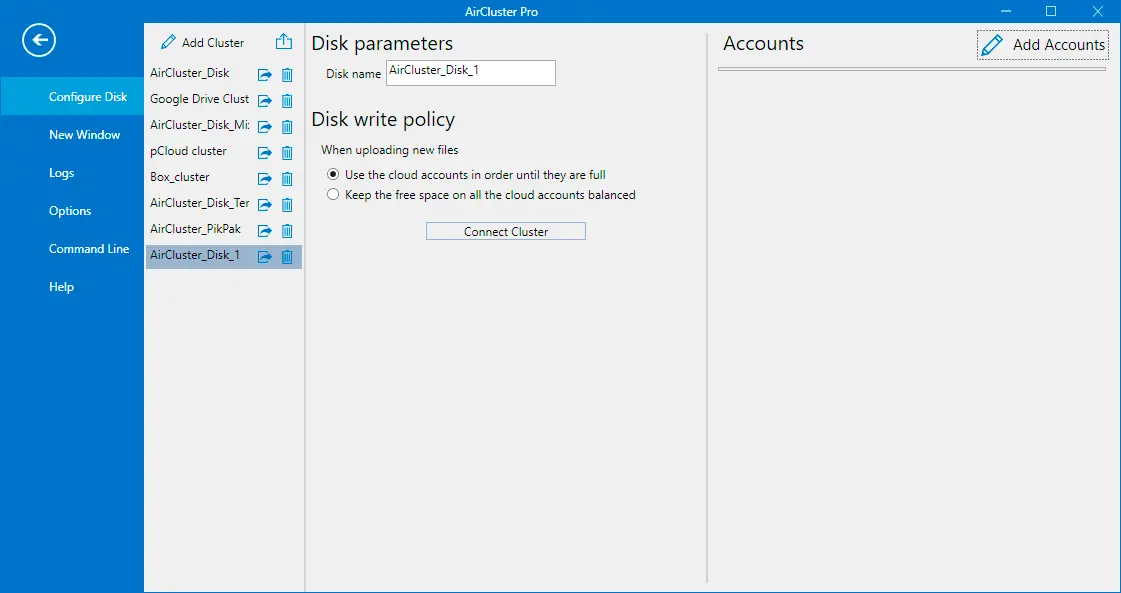Go to Options in sidebar
The image size is (1121, 593).
pyautogui.click(x=72, y=210)
